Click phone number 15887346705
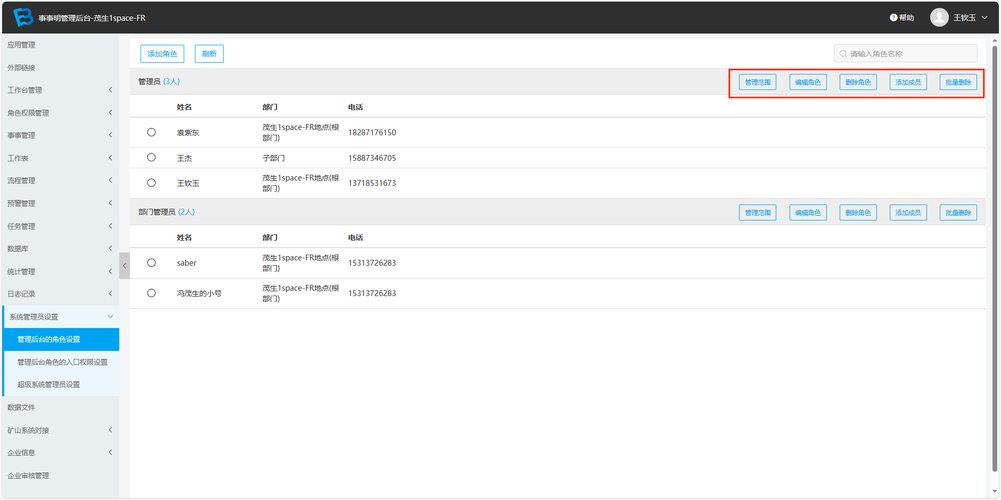This screenshot has height=500, width=1001. pos(372,158)
